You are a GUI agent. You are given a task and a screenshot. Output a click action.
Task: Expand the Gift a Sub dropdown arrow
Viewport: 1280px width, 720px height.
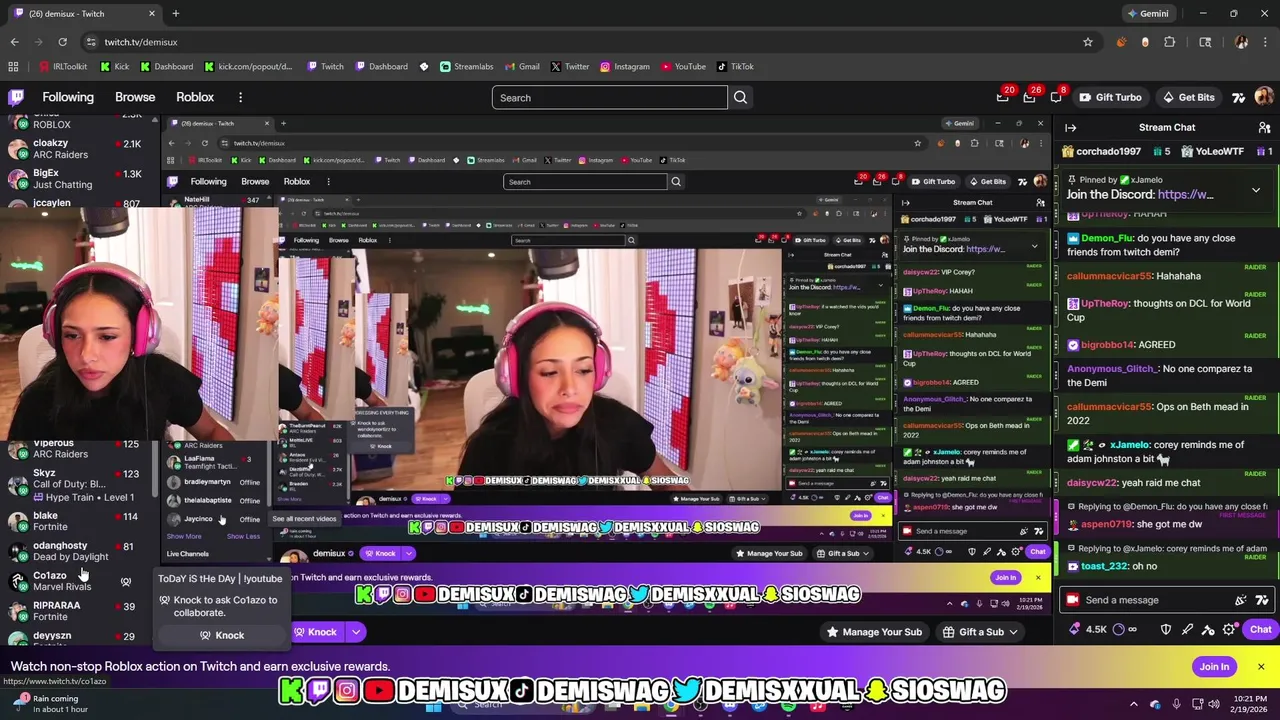1013,632
